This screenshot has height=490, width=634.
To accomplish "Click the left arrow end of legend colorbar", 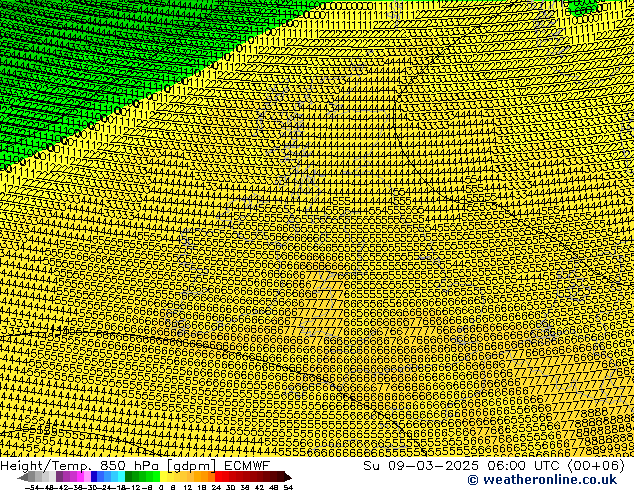I will click(x=23, y=477).
